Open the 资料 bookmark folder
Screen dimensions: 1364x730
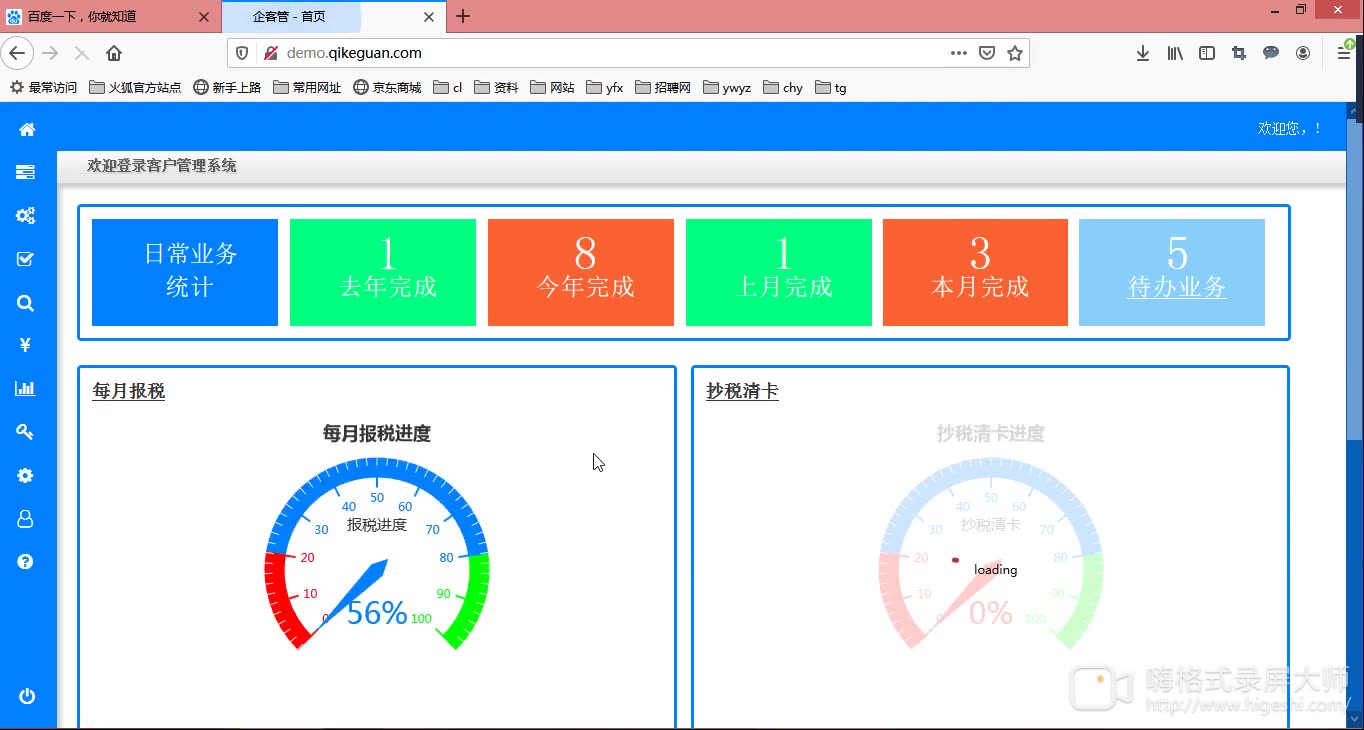click(x=496, y=87)
